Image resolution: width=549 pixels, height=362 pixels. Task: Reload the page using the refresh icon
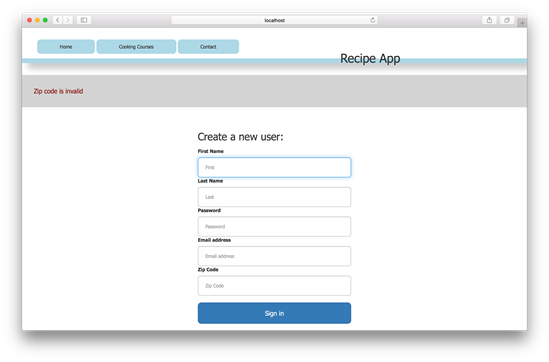[x=373, y=20]
